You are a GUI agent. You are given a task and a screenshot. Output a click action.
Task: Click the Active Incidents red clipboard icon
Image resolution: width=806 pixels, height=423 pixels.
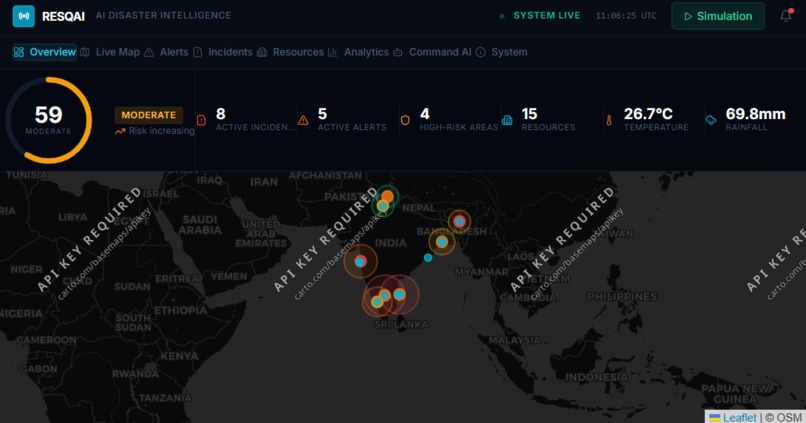(202, 120)
